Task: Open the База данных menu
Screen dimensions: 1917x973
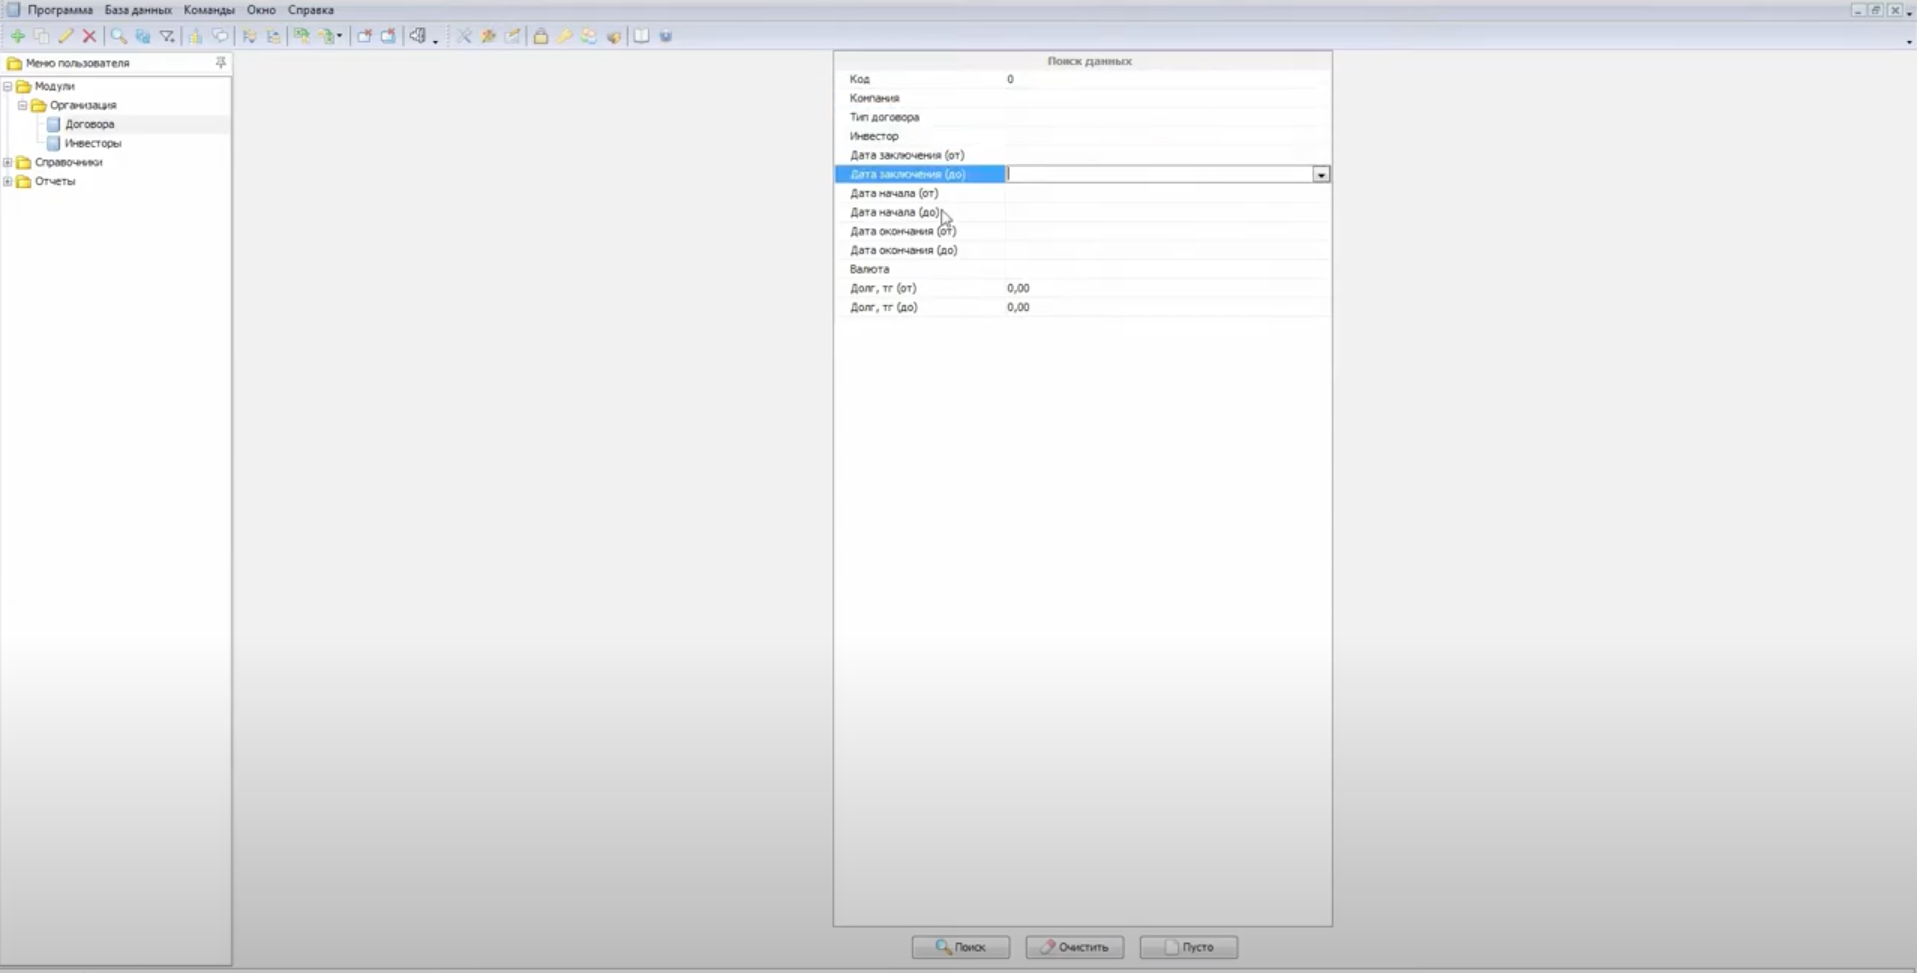Action: pyautogui.click(x=138, y=10)
